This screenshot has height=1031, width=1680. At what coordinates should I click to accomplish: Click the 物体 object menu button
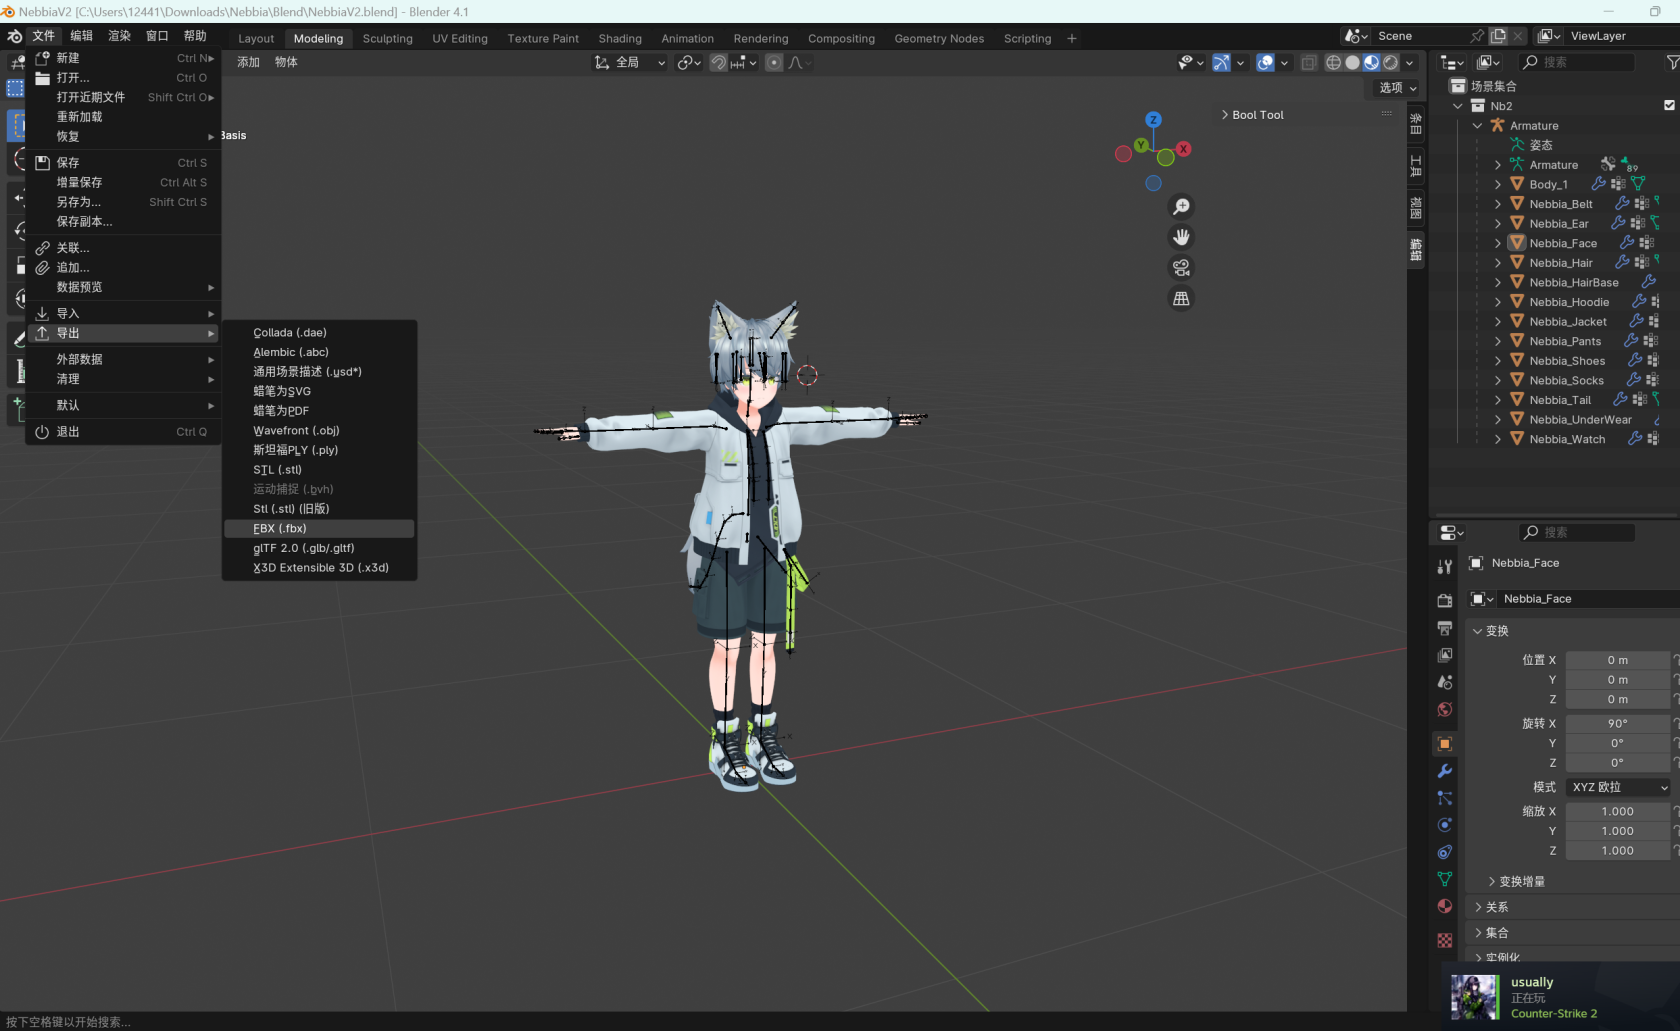tap(286, 62)
